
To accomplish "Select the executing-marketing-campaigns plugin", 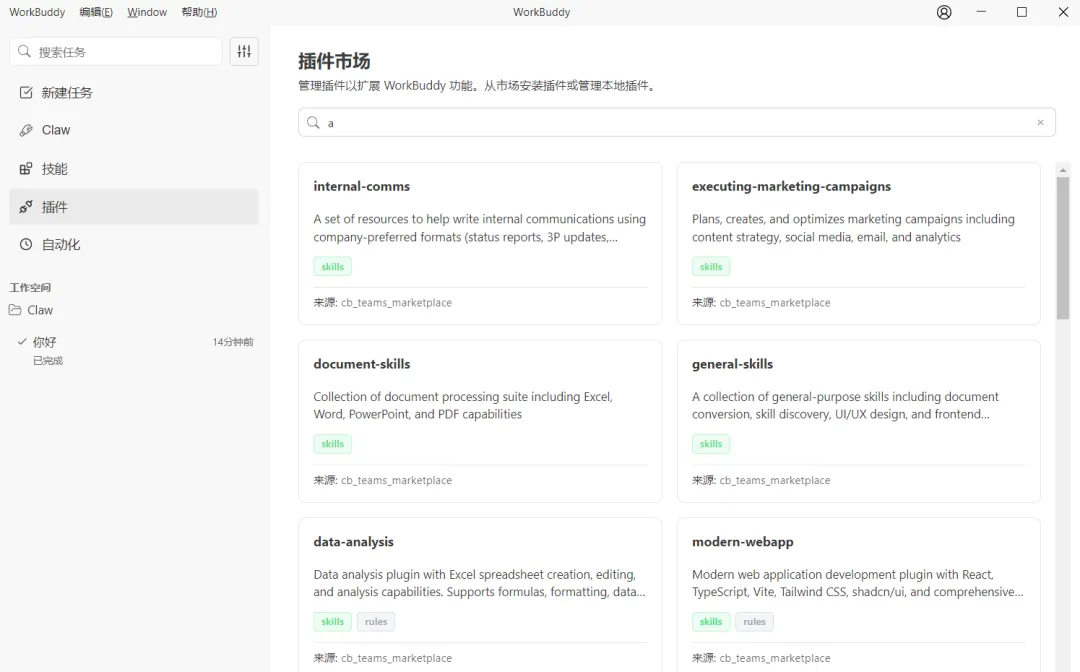I will tap(858, 243).
